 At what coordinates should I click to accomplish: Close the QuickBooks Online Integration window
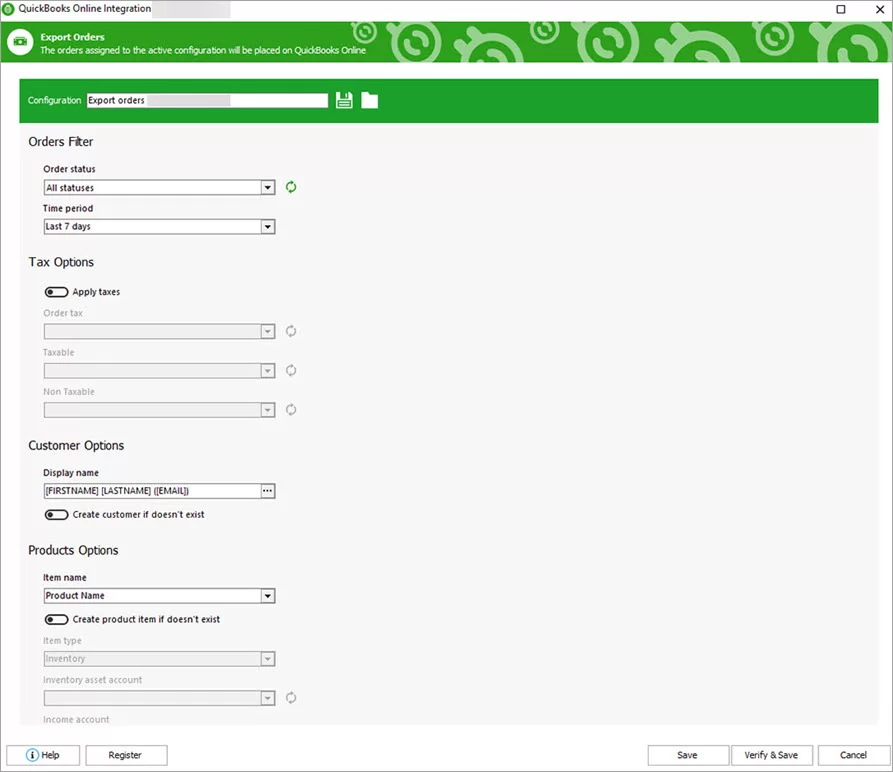879,9
